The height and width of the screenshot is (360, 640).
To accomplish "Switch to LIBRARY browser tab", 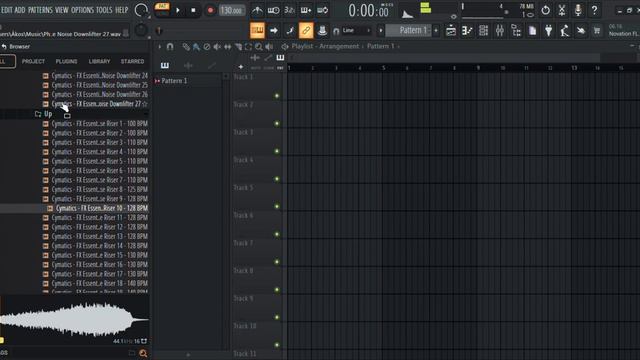I will click(99, 61).
